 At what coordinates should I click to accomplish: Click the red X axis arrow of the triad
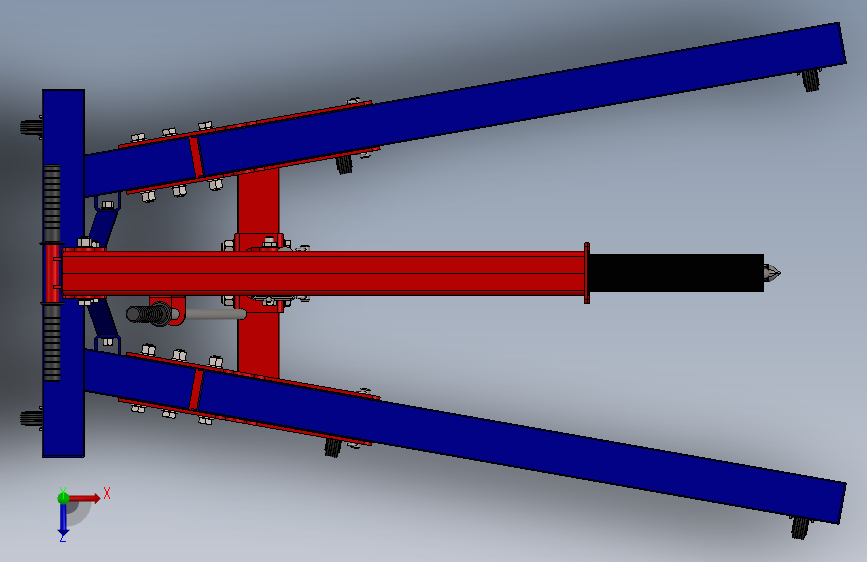coord(84,498)
